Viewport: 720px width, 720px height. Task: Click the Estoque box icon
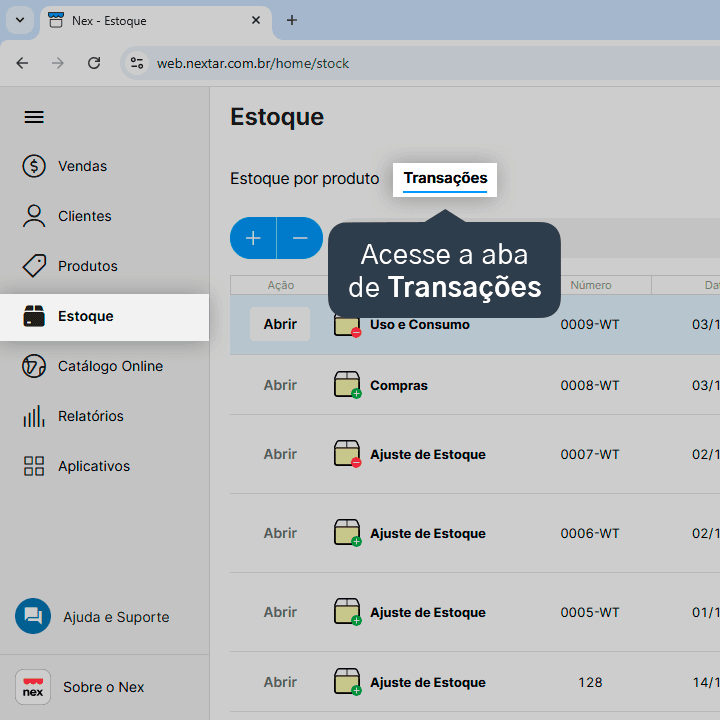pos(34,316)
